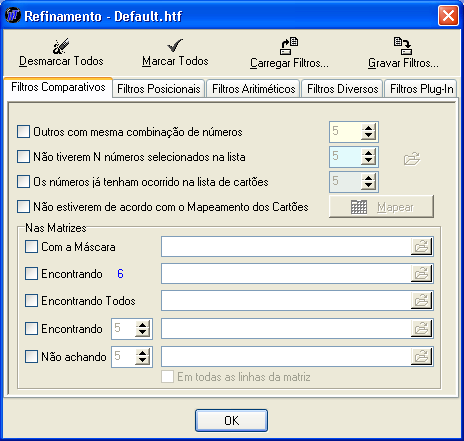Open the Filtros Posicionais tab
This screenshot has height=441, width=464.
pyautogui.click(x=159, y=89)
